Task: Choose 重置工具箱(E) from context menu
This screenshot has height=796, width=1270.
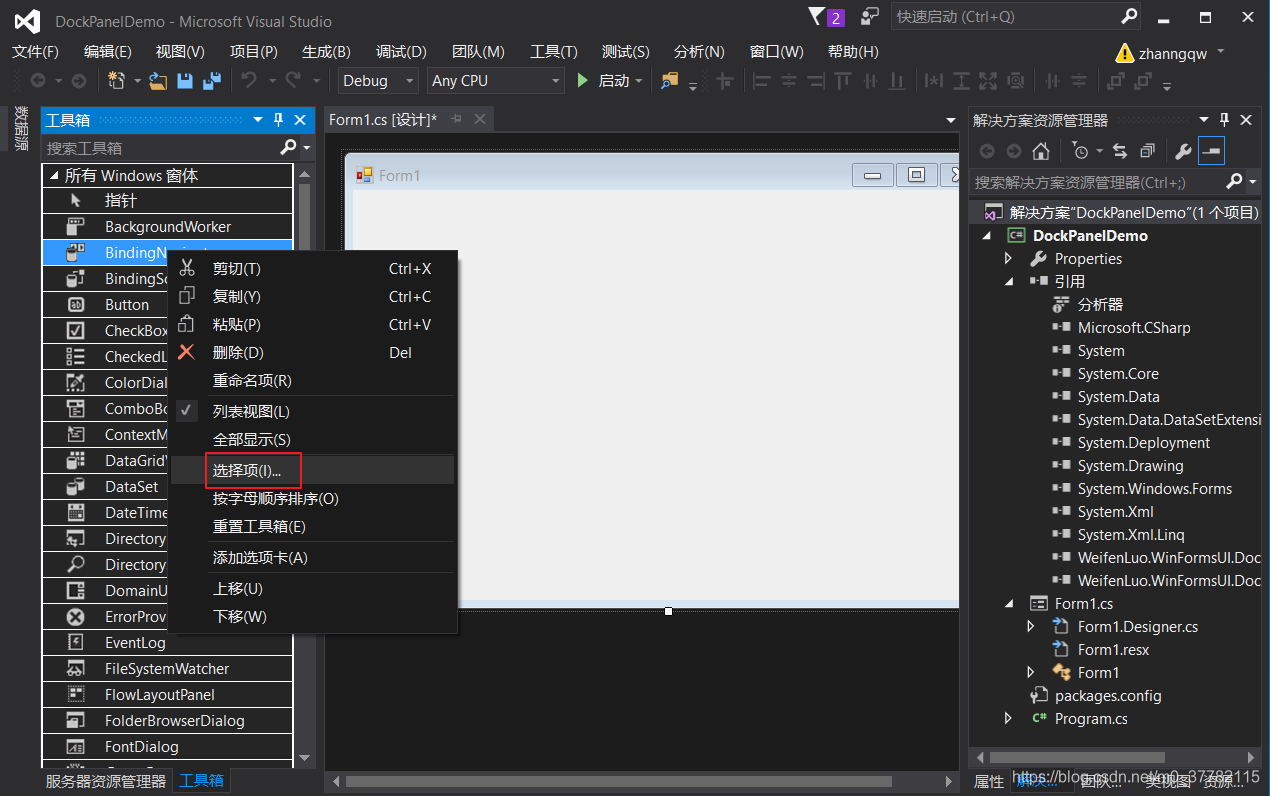Action: click(x=312, y=527)
